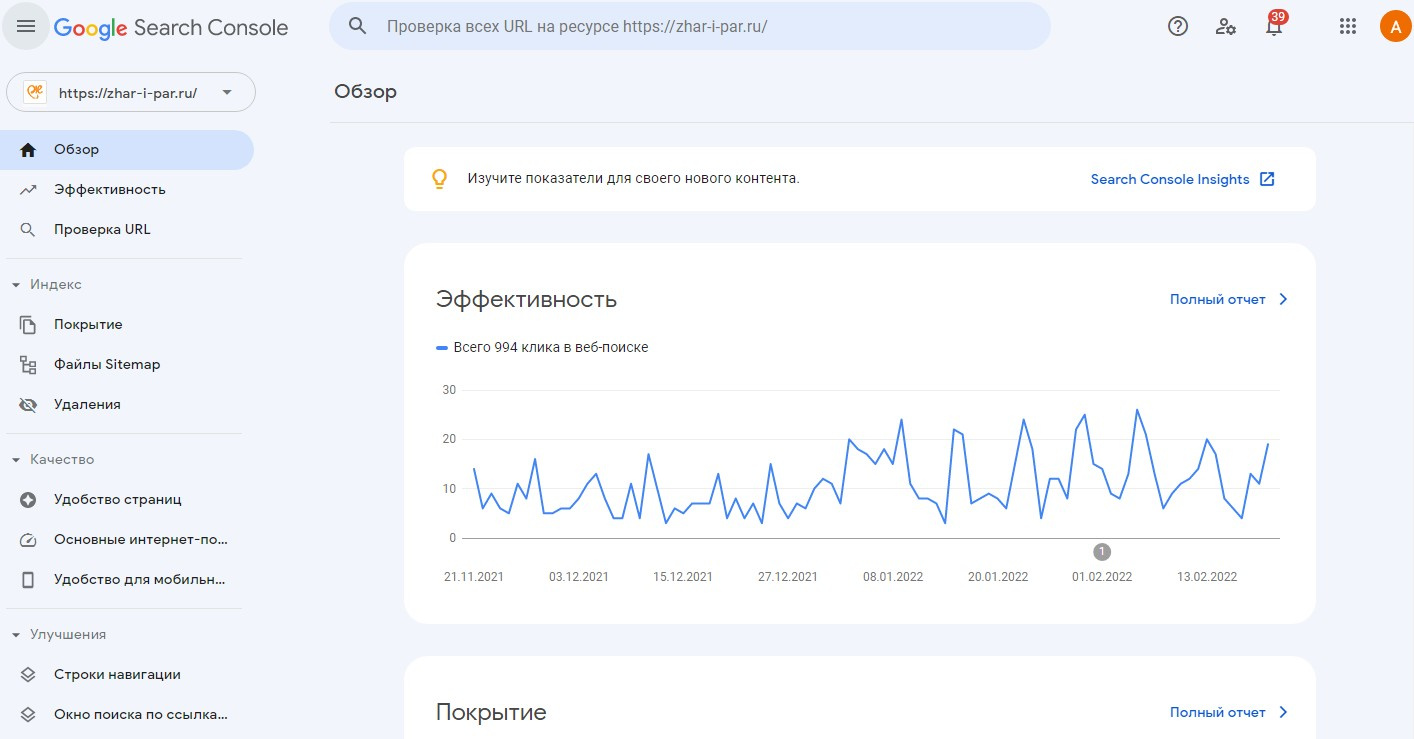This screenshot has width=1414, height=739.
Task: Click the help question mark icon
Action: tap(1178, 27)
